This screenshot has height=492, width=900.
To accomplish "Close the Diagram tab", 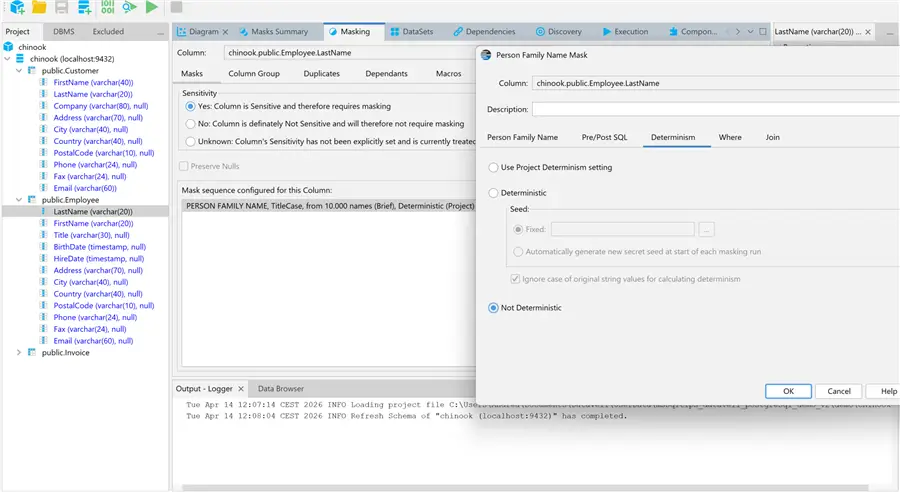I will 226,32.
